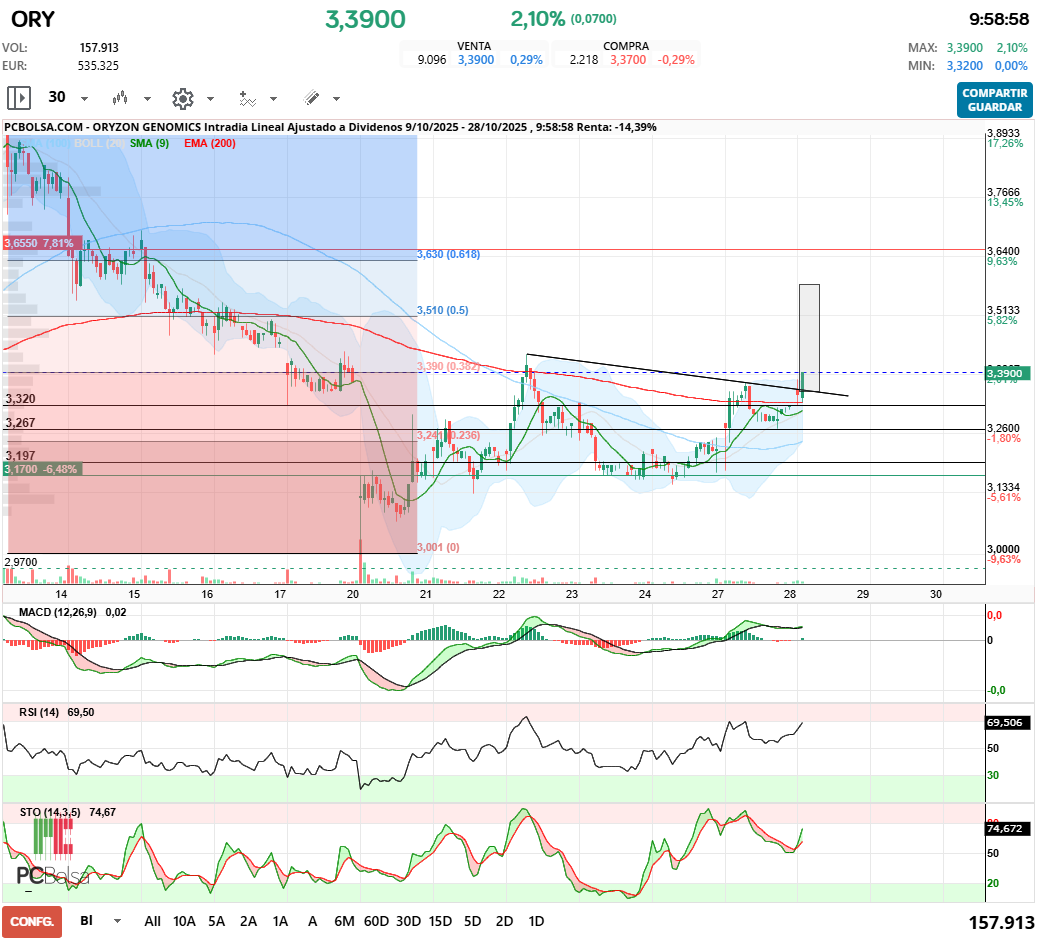Click the 9:58:58 clock time
Screen dimensions: 1048x943
[999, 19]
